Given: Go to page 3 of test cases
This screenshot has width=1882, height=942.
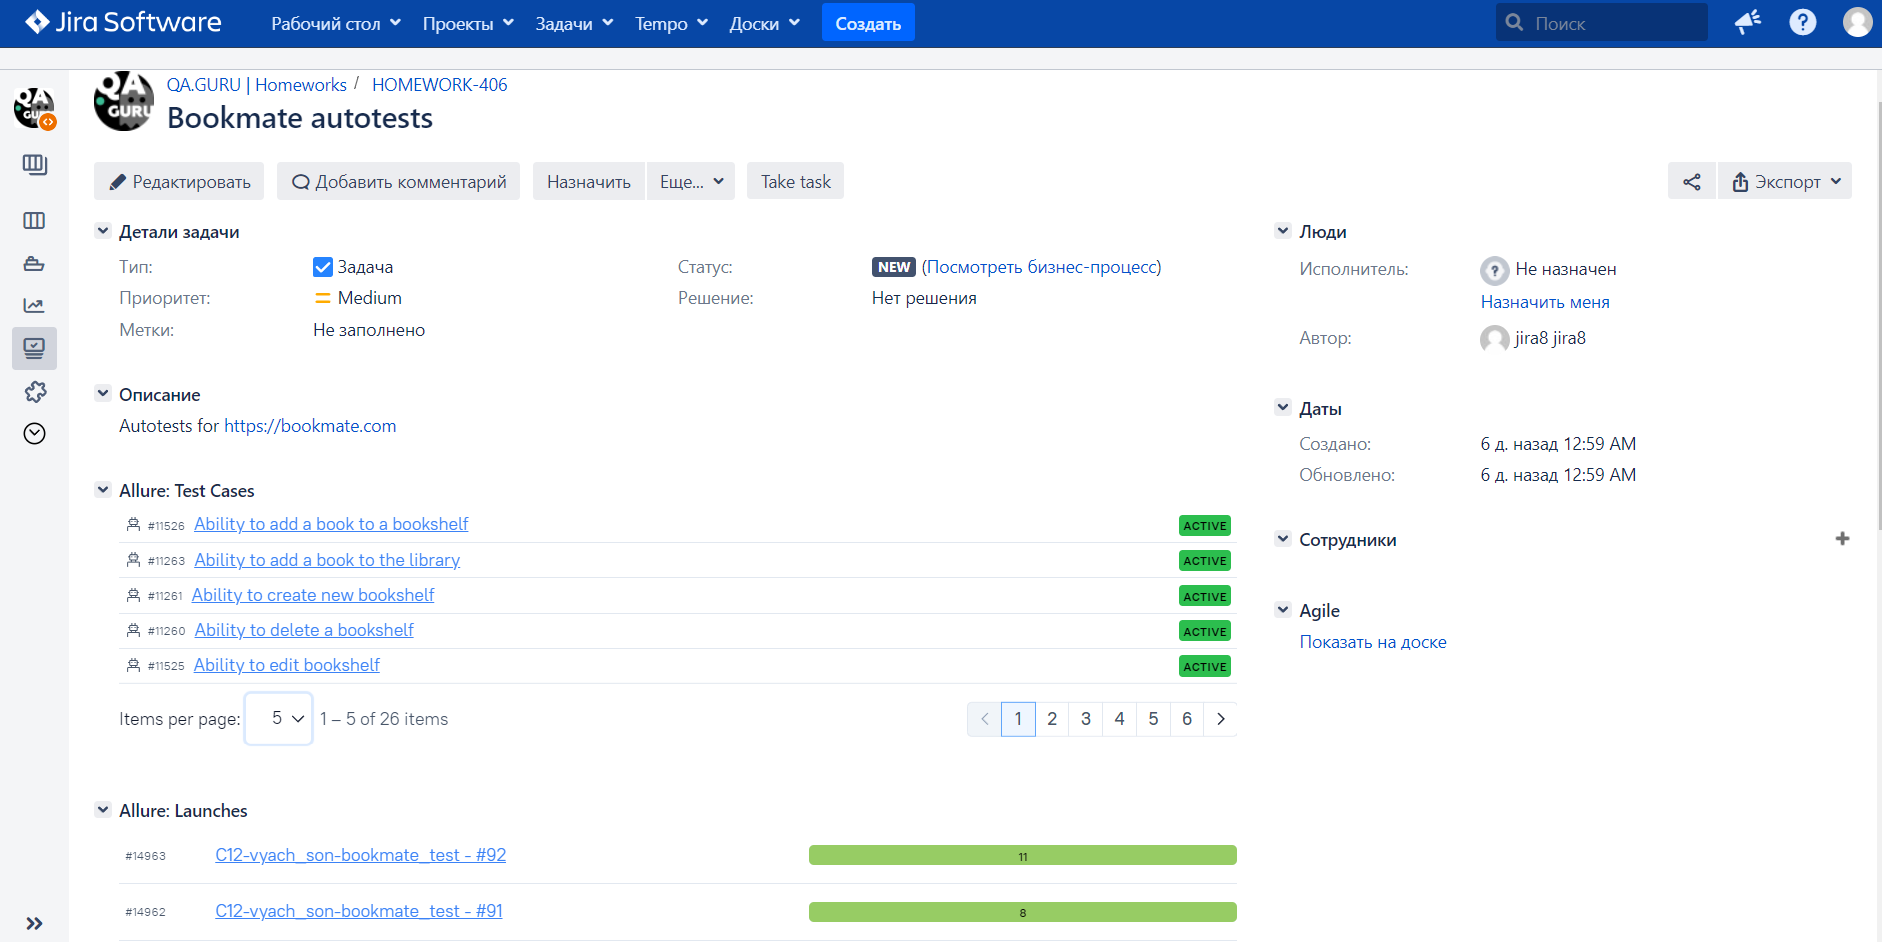Looking at the screenshot, I should [x=1086, y=719].
